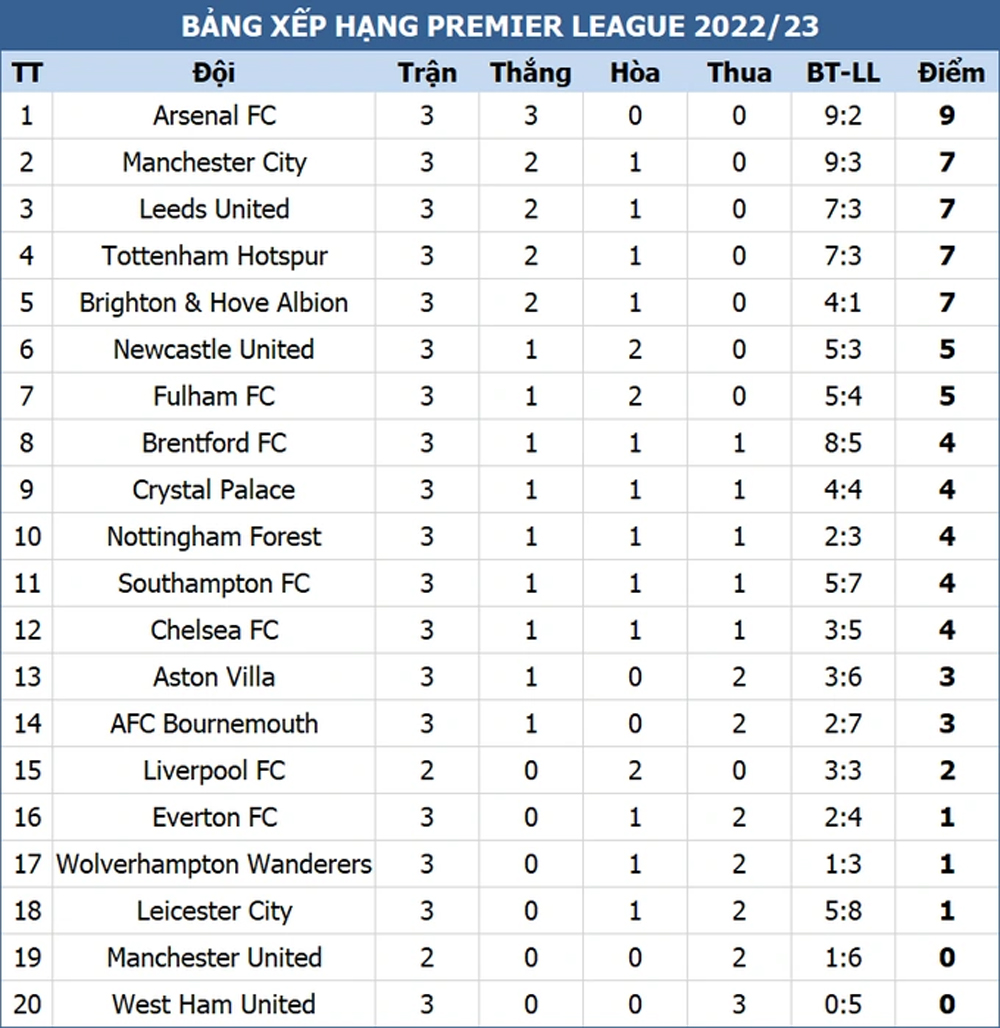Select the Thắng column header

tap(530, 73)
